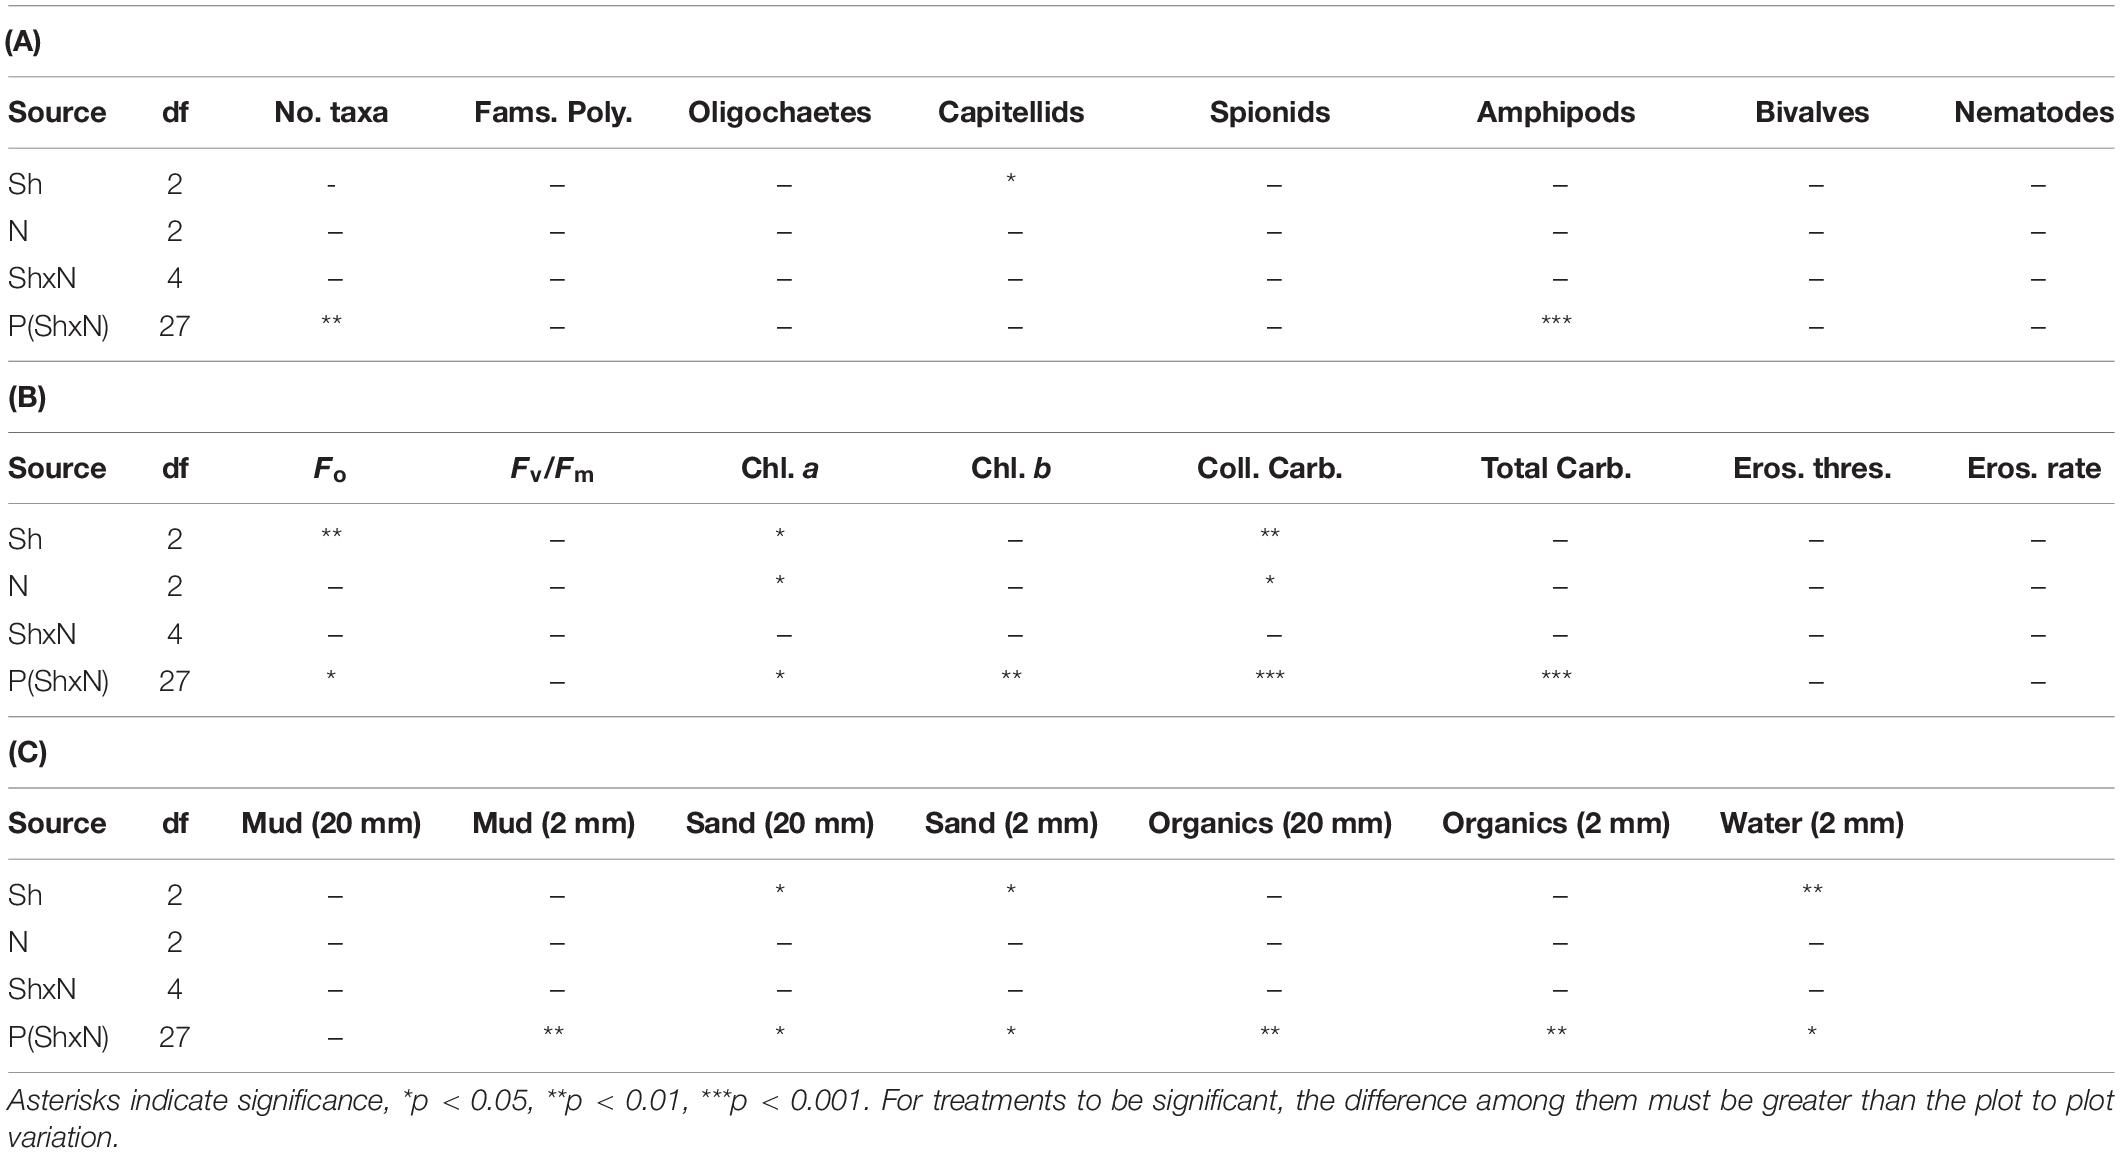Click the asterisk significance footnote text
This screenshot has height=1153, width=2120.
point(1060,1118)
